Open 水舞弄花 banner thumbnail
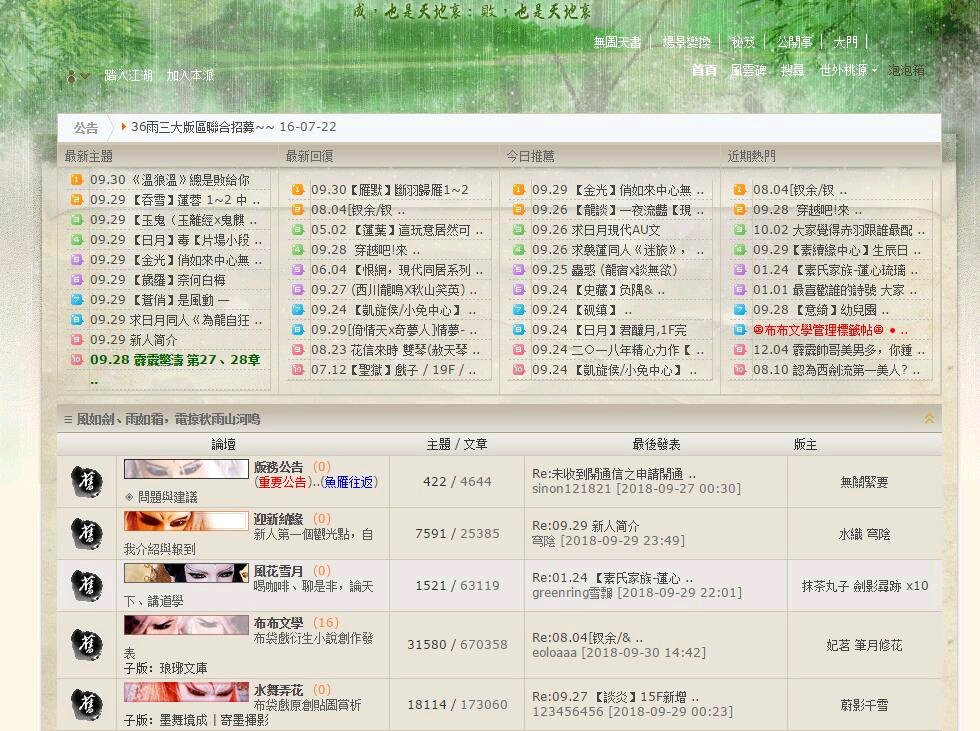 point(186,692)
